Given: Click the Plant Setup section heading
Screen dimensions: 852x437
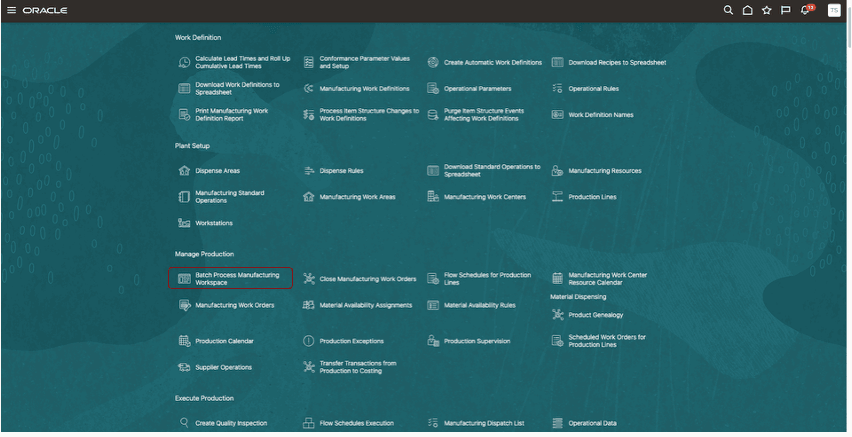Looking at the screenshot, I should coord(192,146).
